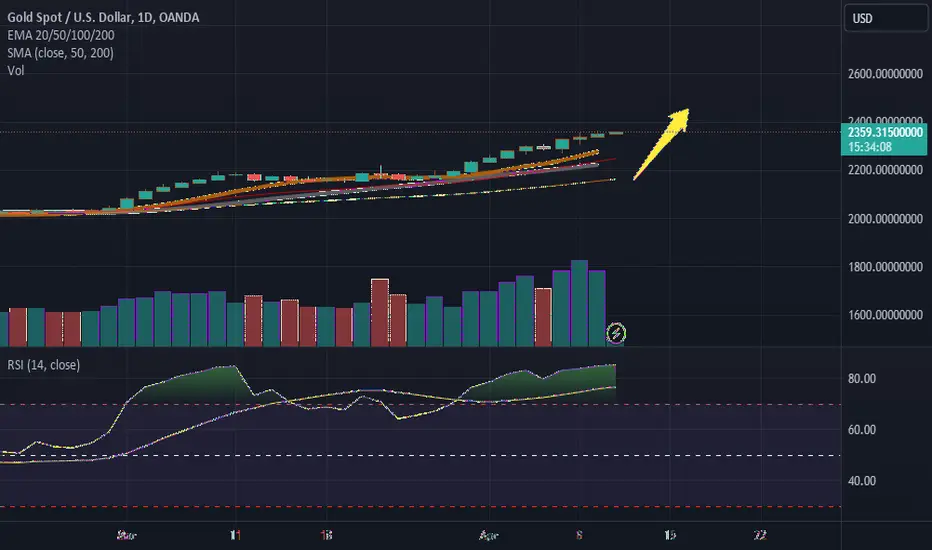Click the 22 date label on time axis
The image size is (932, 550).
(760, 535)
